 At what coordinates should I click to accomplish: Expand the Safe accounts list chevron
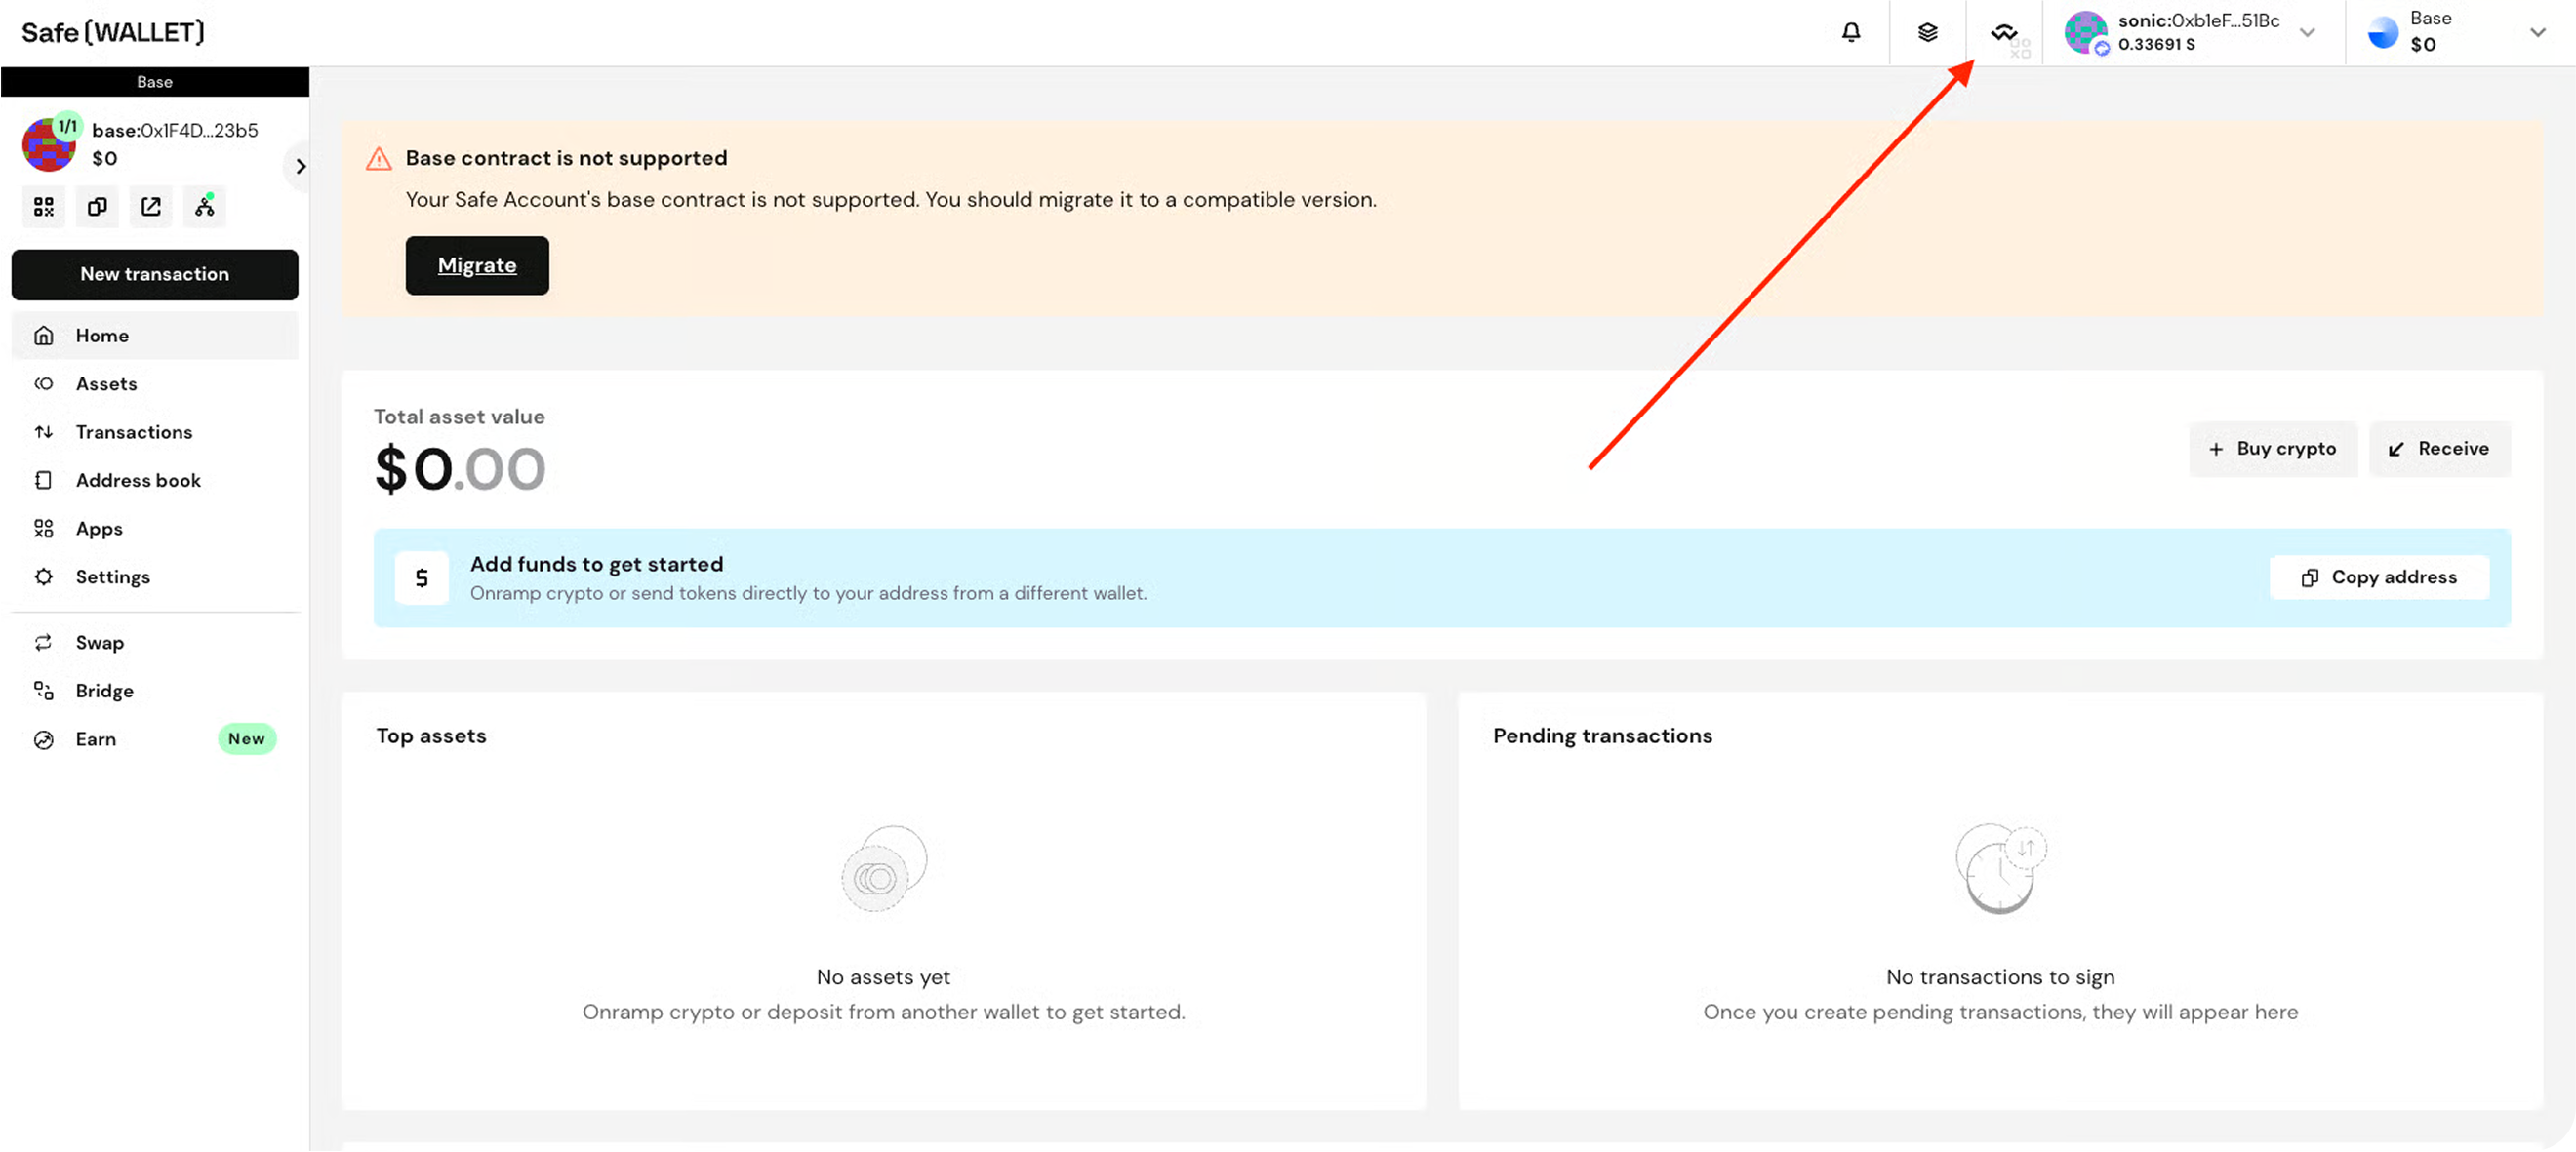(x=300, y=166)
